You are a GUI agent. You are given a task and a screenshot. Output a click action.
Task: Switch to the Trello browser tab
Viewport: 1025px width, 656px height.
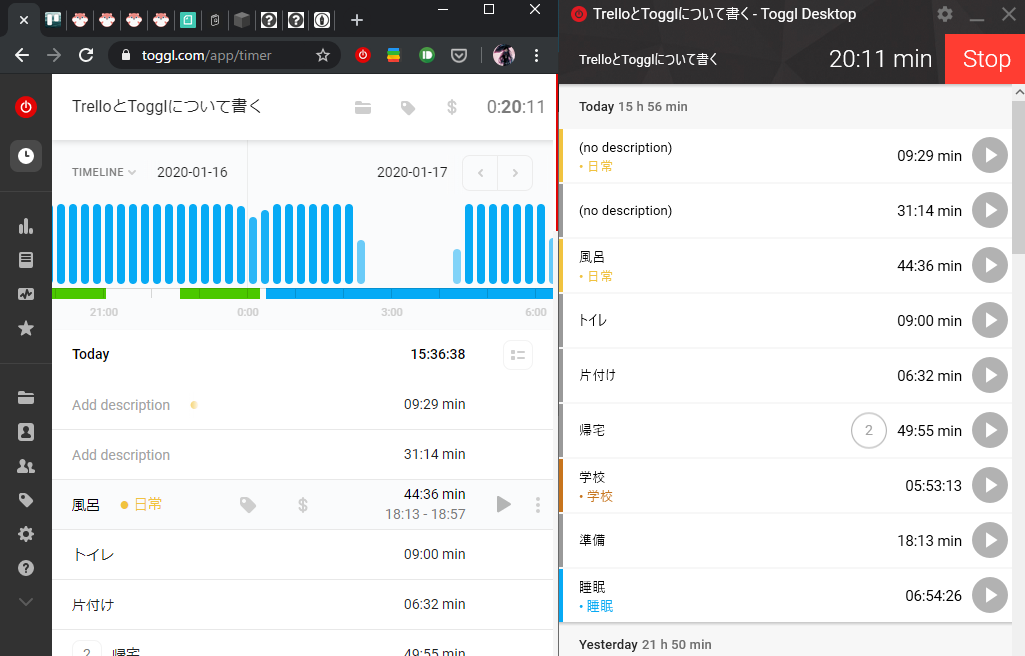click(x=53, y=20)
